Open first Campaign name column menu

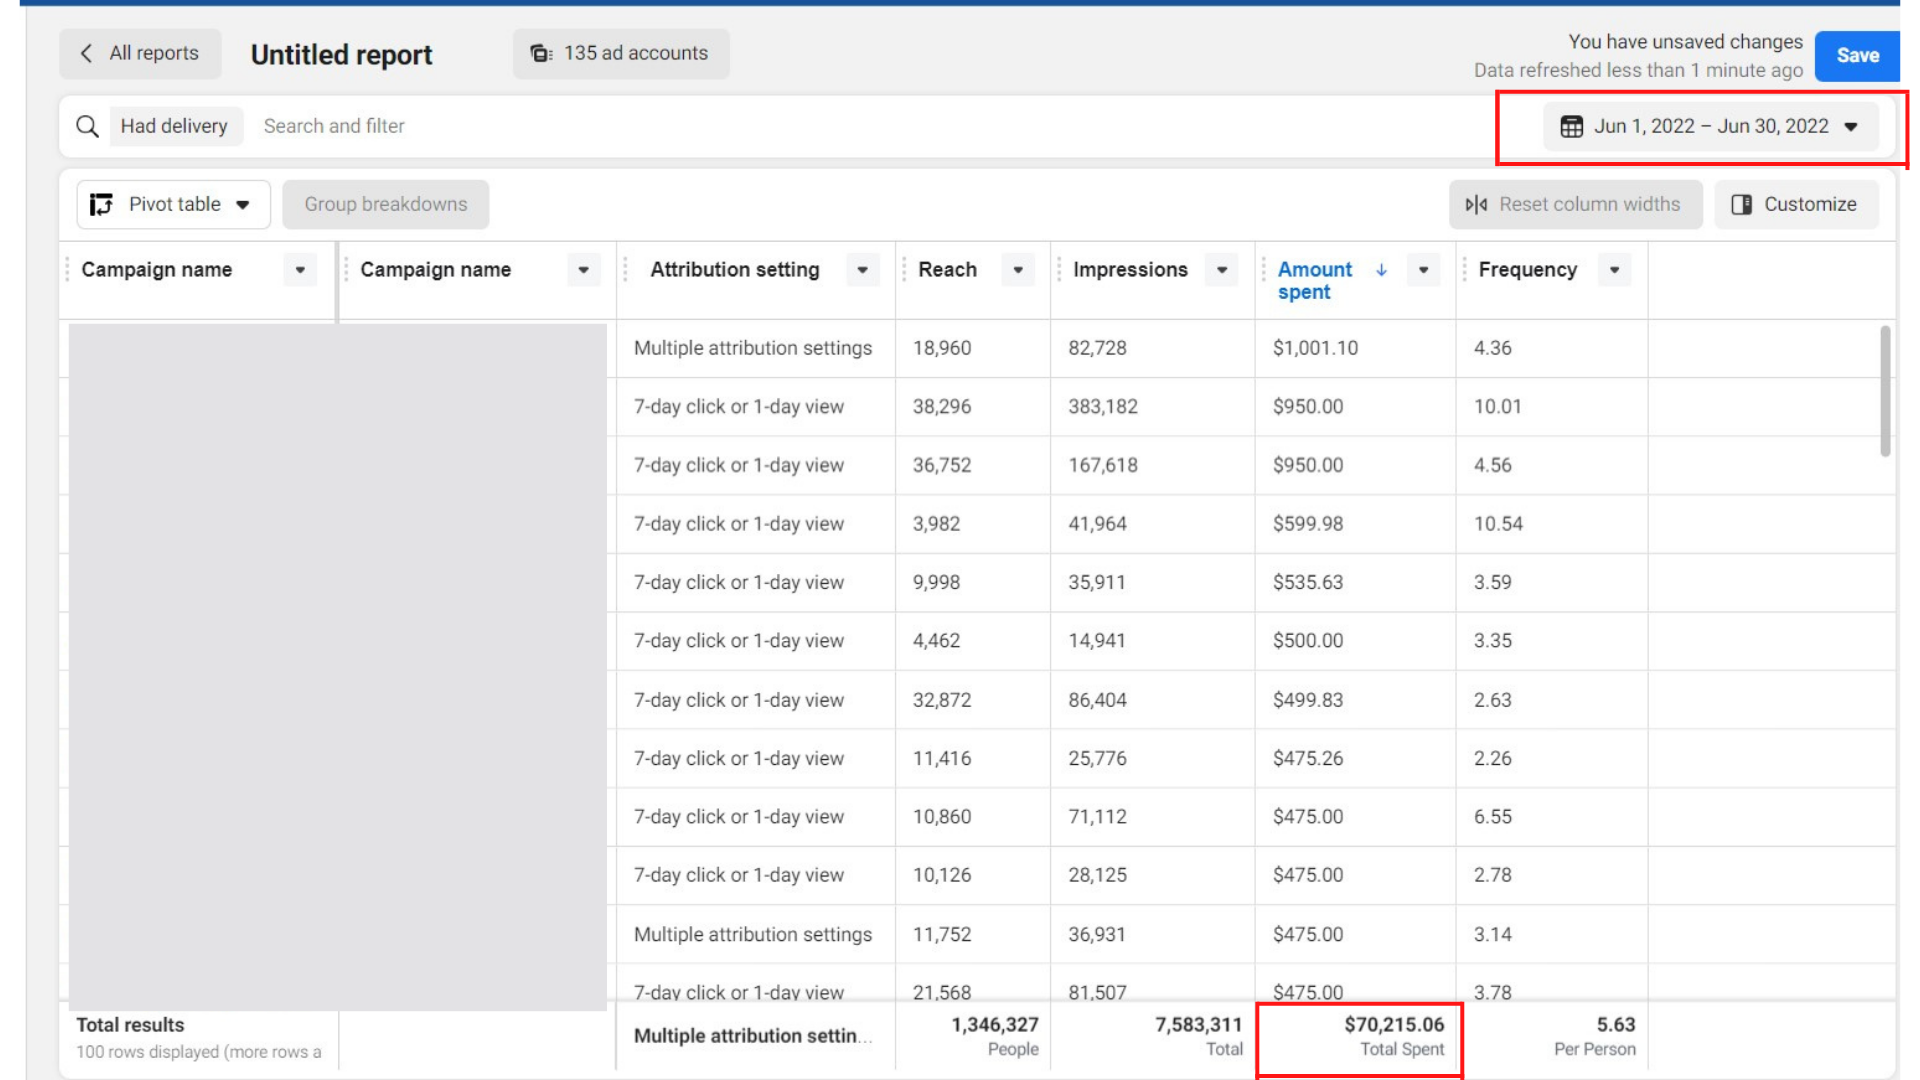(300, 270)
